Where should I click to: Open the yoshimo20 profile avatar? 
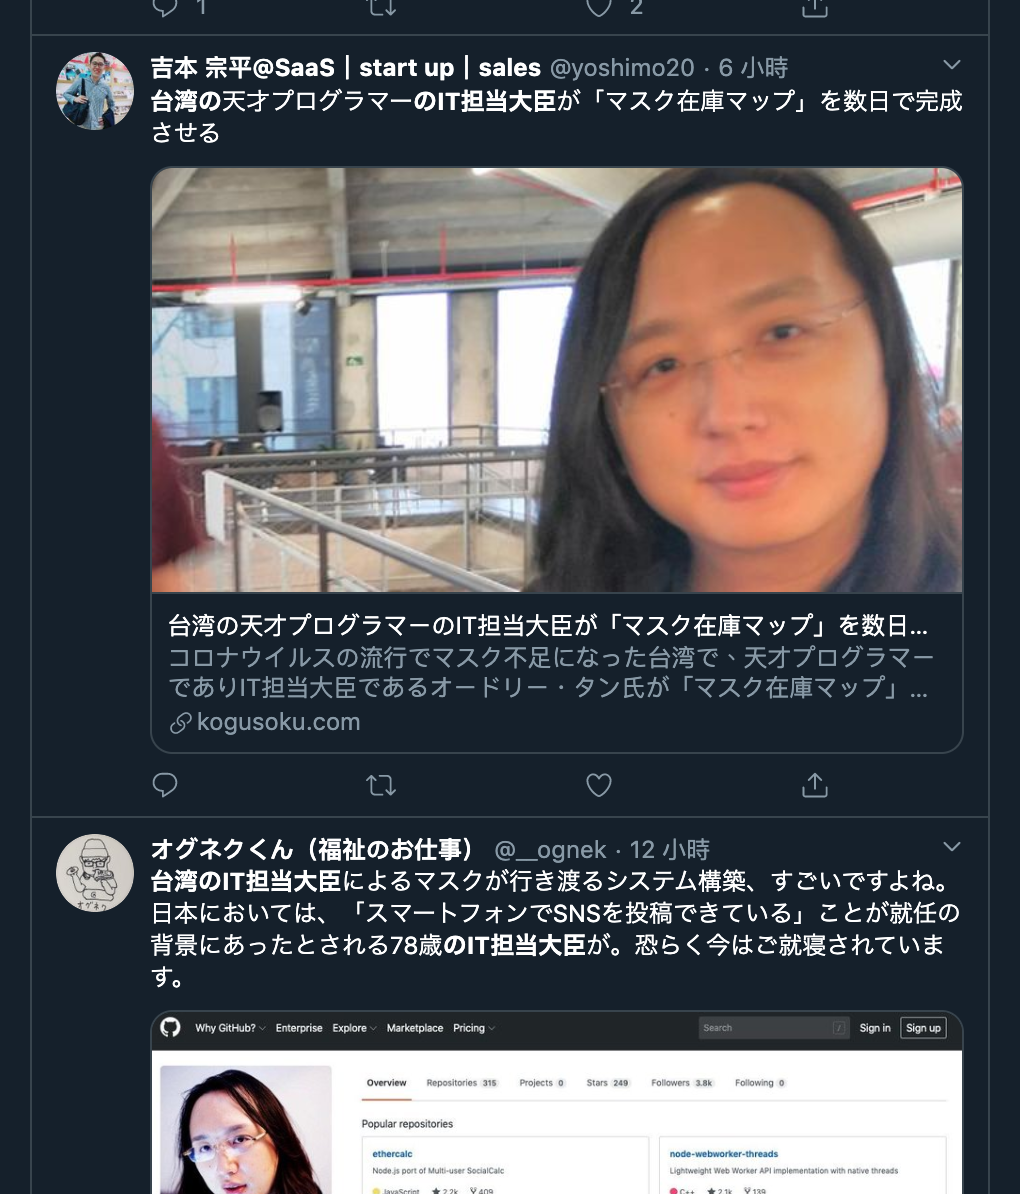(95, 91)
